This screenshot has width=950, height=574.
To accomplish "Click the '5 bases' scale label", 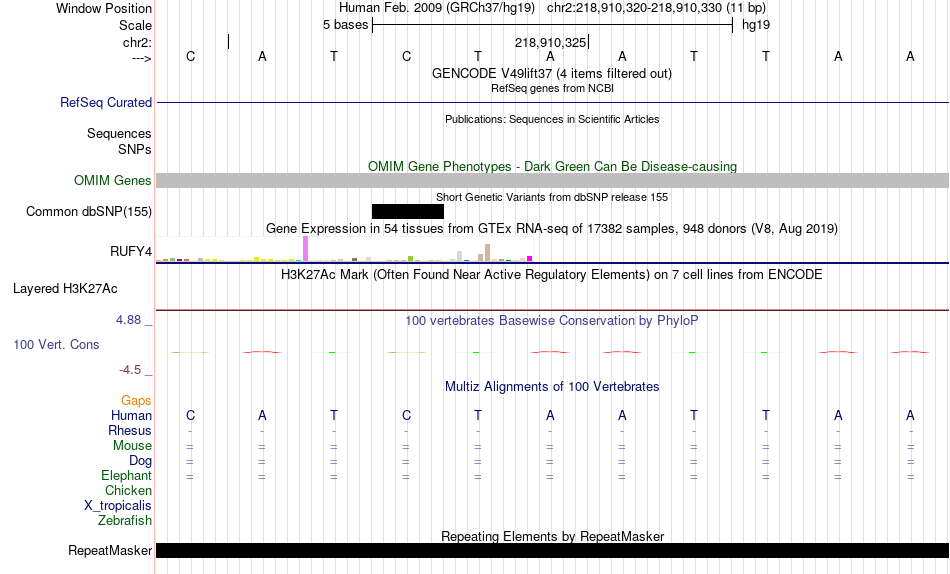I will point(345,25).
